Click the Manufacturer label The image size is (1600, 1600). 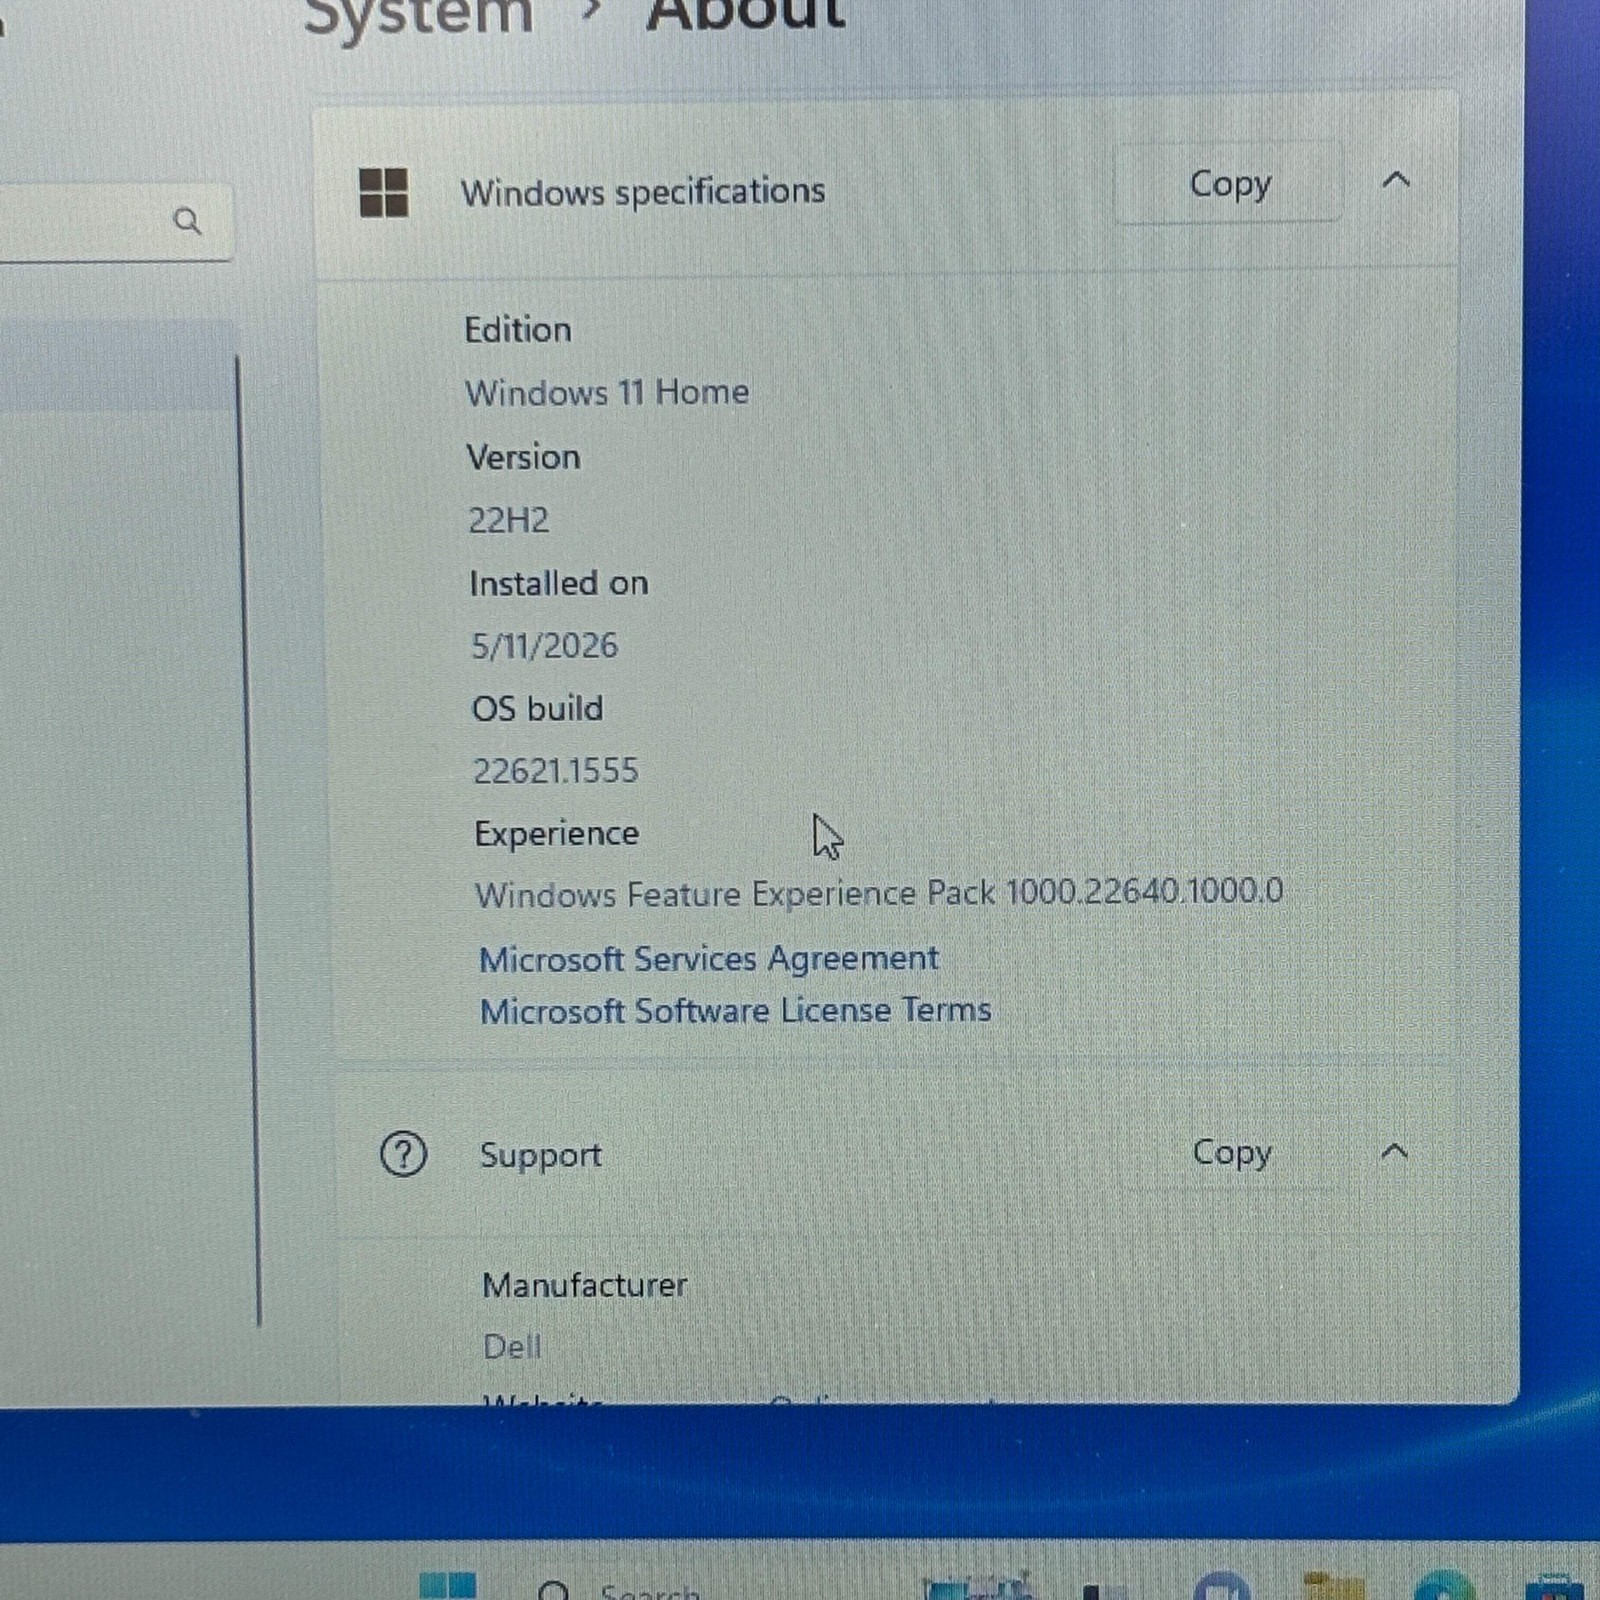[584, 1285]
